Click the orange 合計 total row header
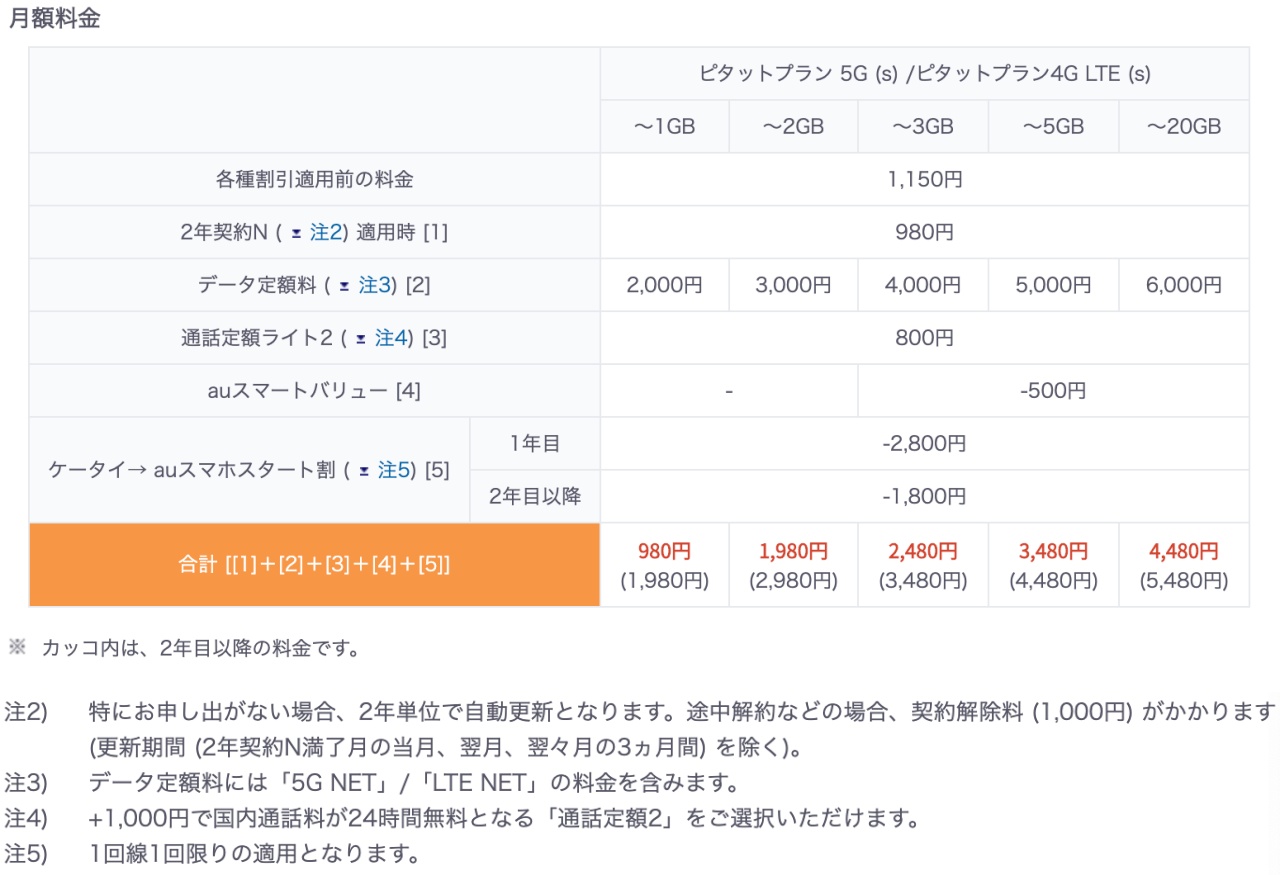The height and width of the screenshot is (875, 1280). [314, 565]
